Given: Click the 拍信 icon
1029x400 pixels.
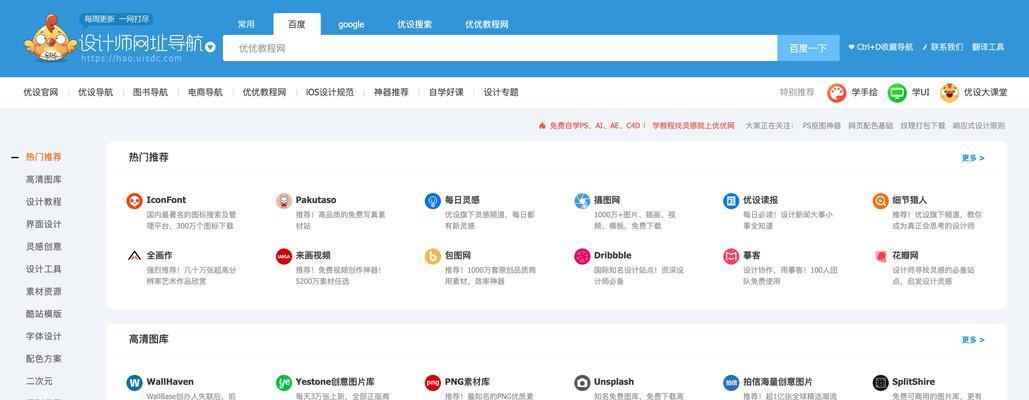Looking at the screenshot, I should click(731, 382).
